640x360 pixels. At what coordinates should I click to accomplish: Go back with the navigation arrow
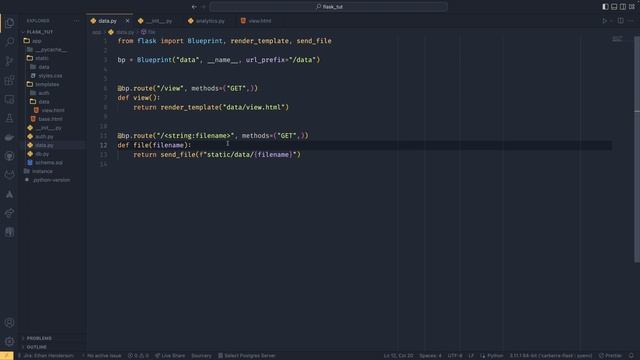point(194,7)
